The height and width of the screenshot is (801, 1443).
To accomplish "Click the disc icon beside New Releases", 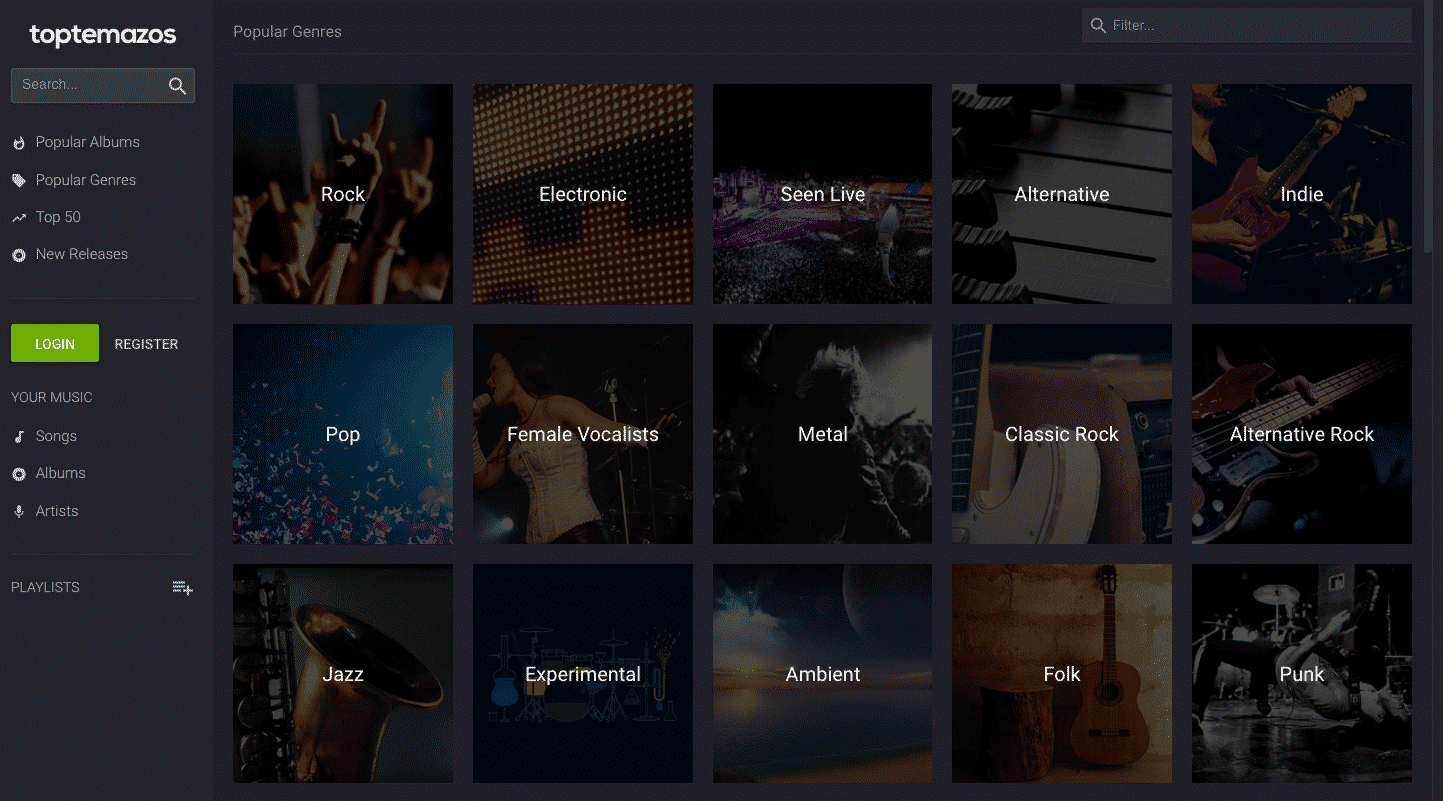I will tap(18, 255).
